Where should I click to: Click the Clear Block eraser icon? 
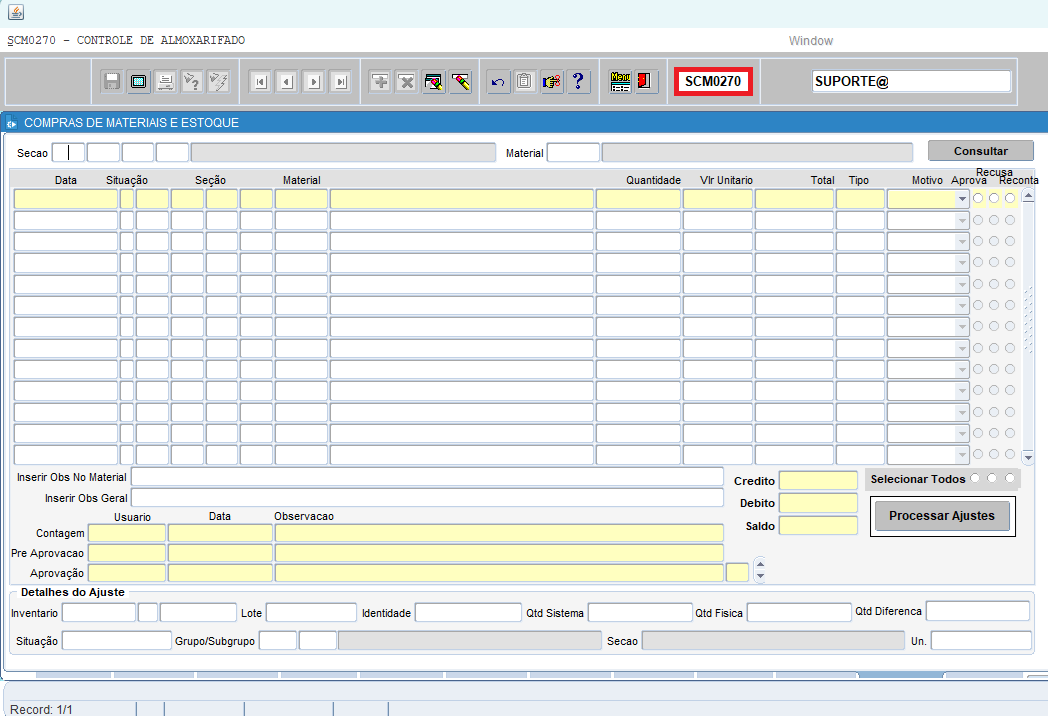(x=434, y=82)
